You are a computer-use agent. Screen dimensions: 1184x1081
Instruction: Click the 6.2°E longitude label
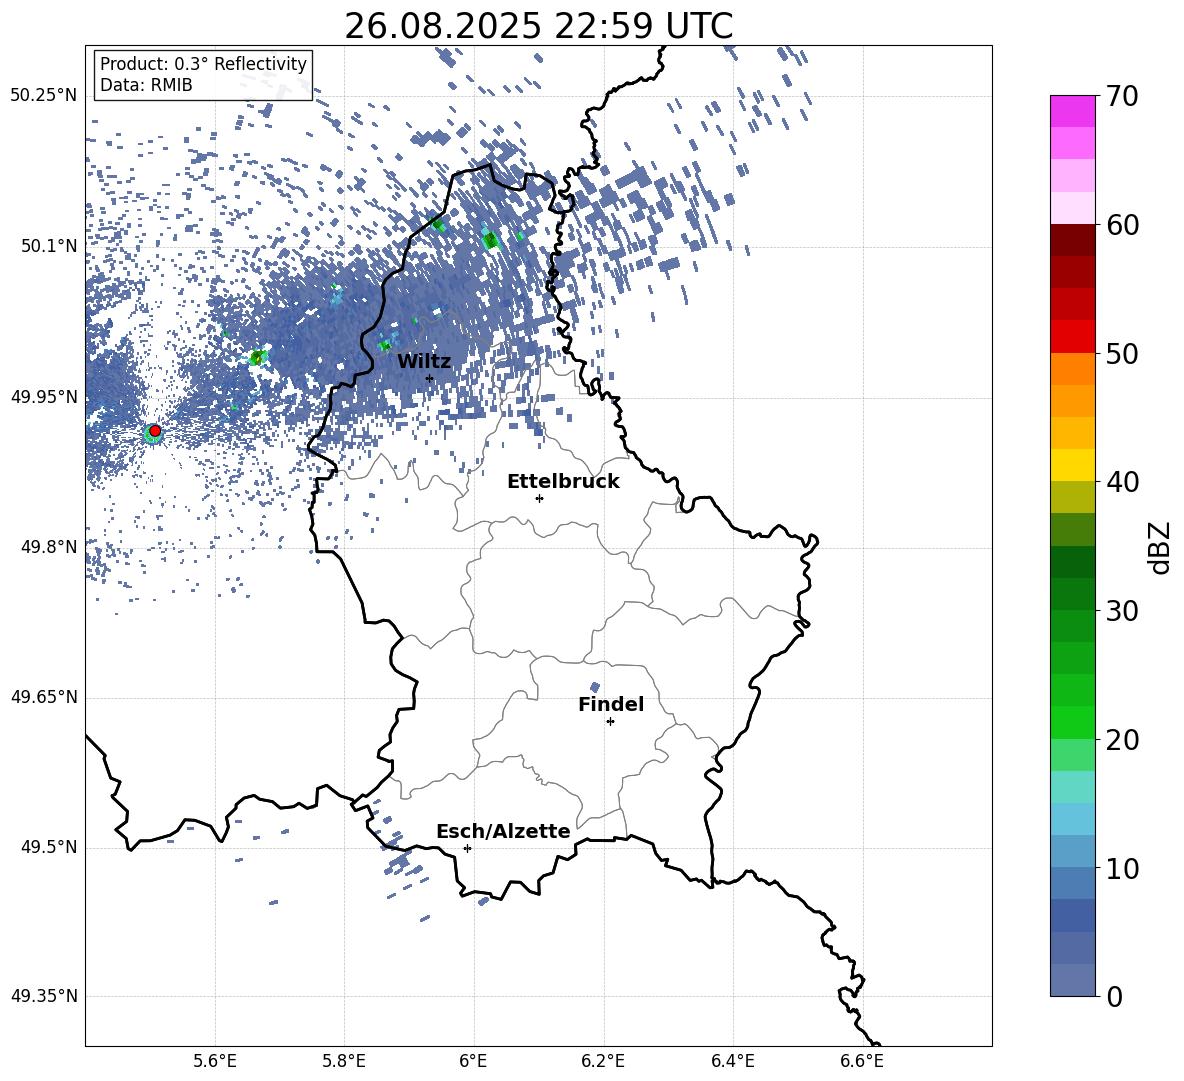pyautogui.click(x=603, y=1062)
